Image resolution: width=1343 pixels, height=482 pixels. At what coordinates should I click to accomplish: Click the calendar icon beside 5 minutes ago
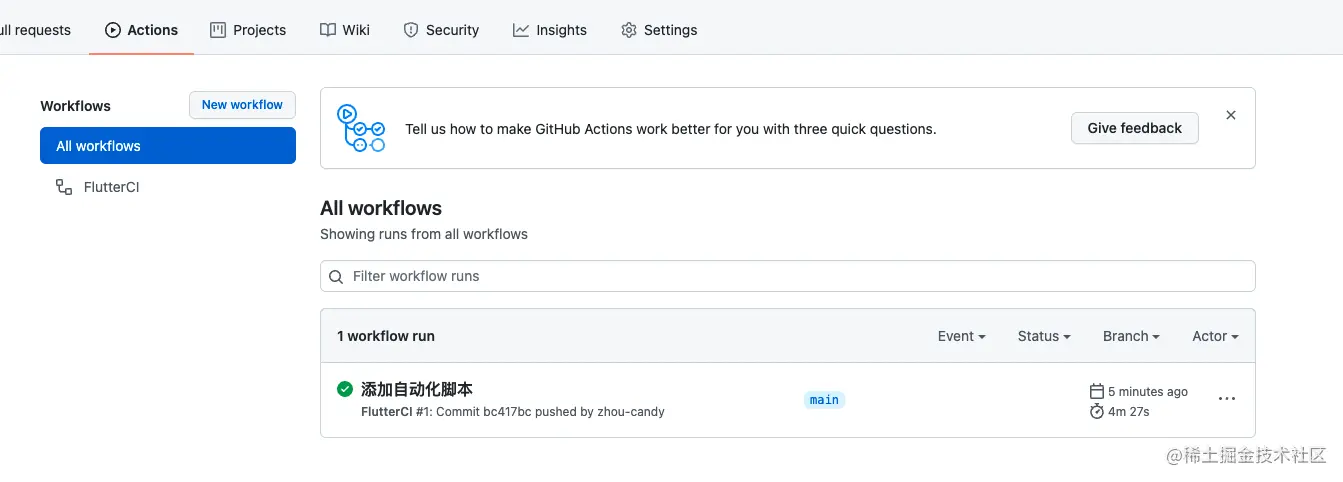(x=1096, y=391)
